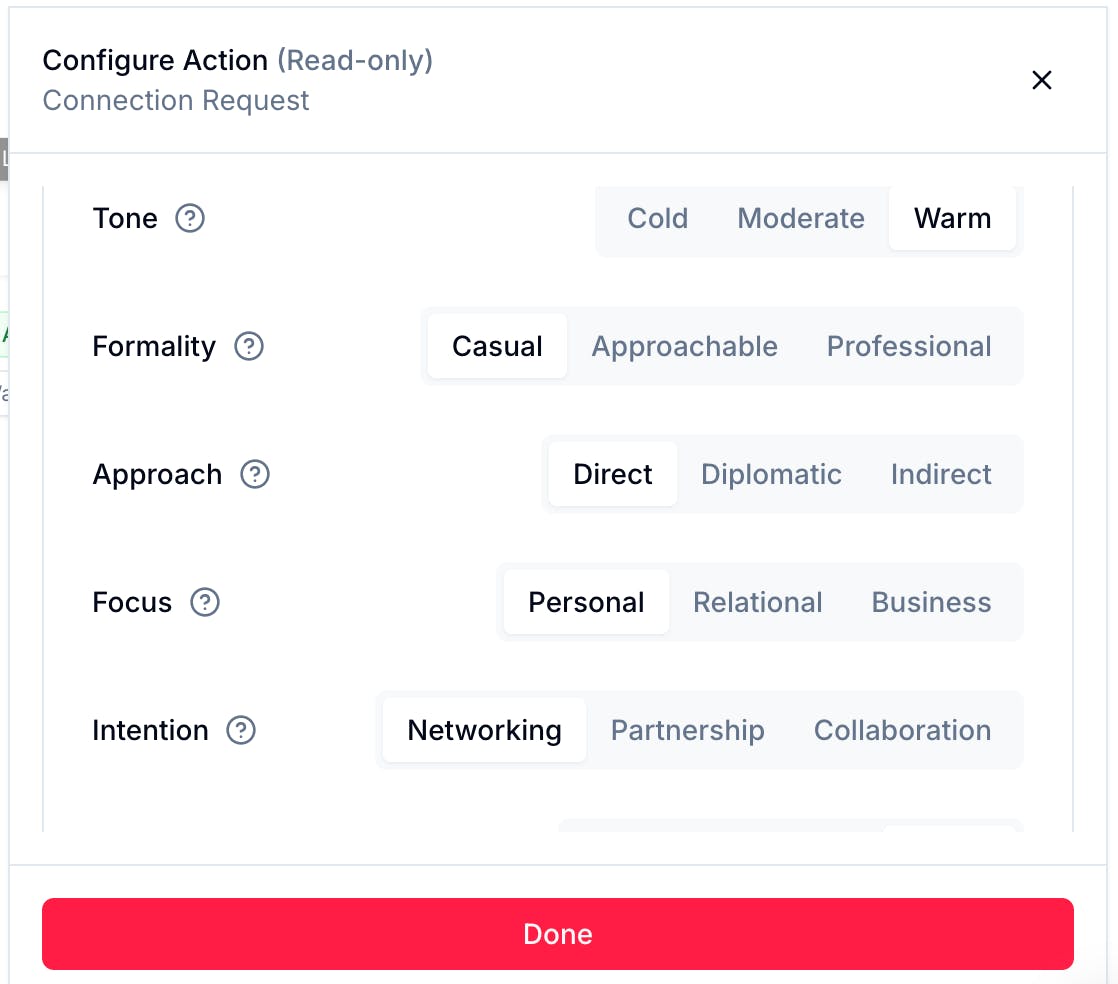Close the Configure Action dialog
1118x984 pixels.
tap(1042, 80)
